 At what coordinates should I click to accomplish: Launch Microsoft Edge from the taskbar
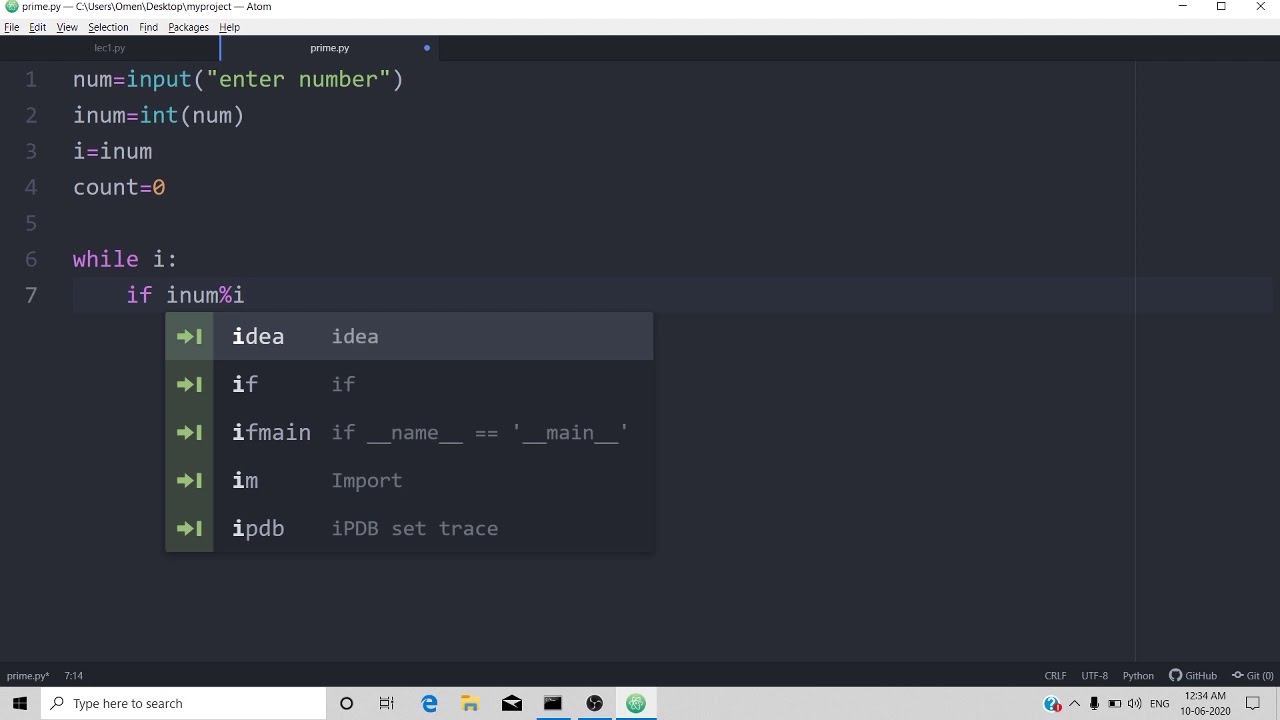coord(429,704)
